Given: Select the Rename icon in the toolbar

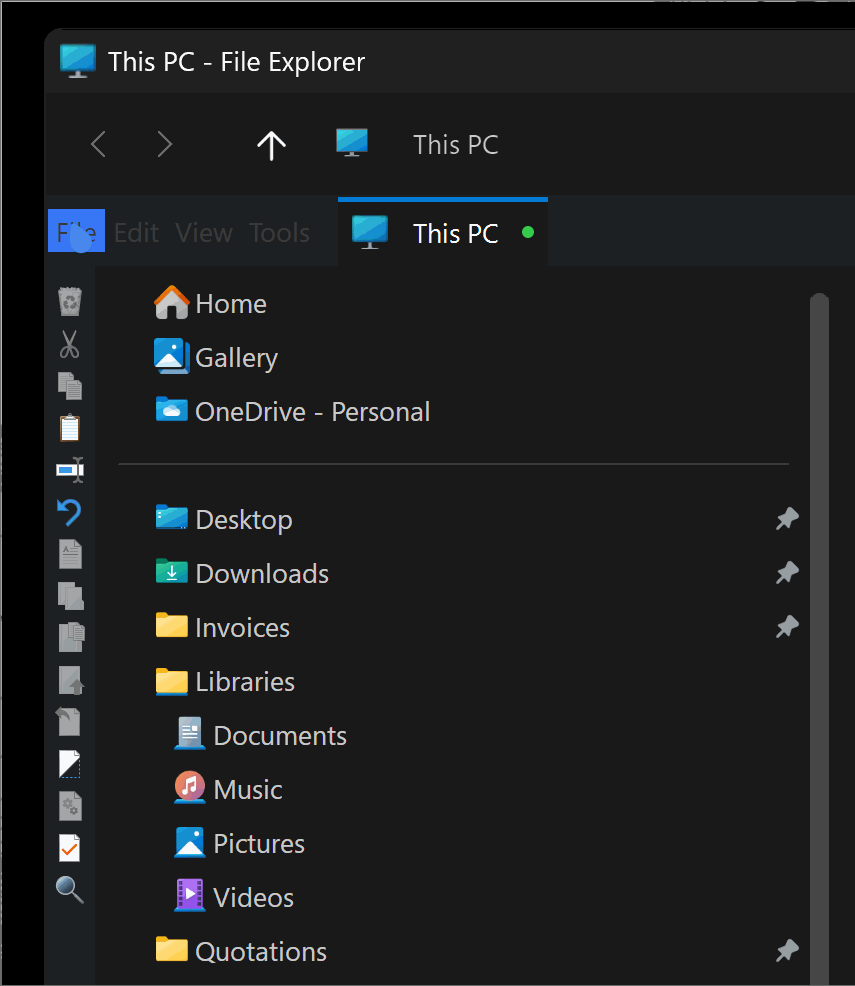Looking at the screenshot, I should [70, 469].
